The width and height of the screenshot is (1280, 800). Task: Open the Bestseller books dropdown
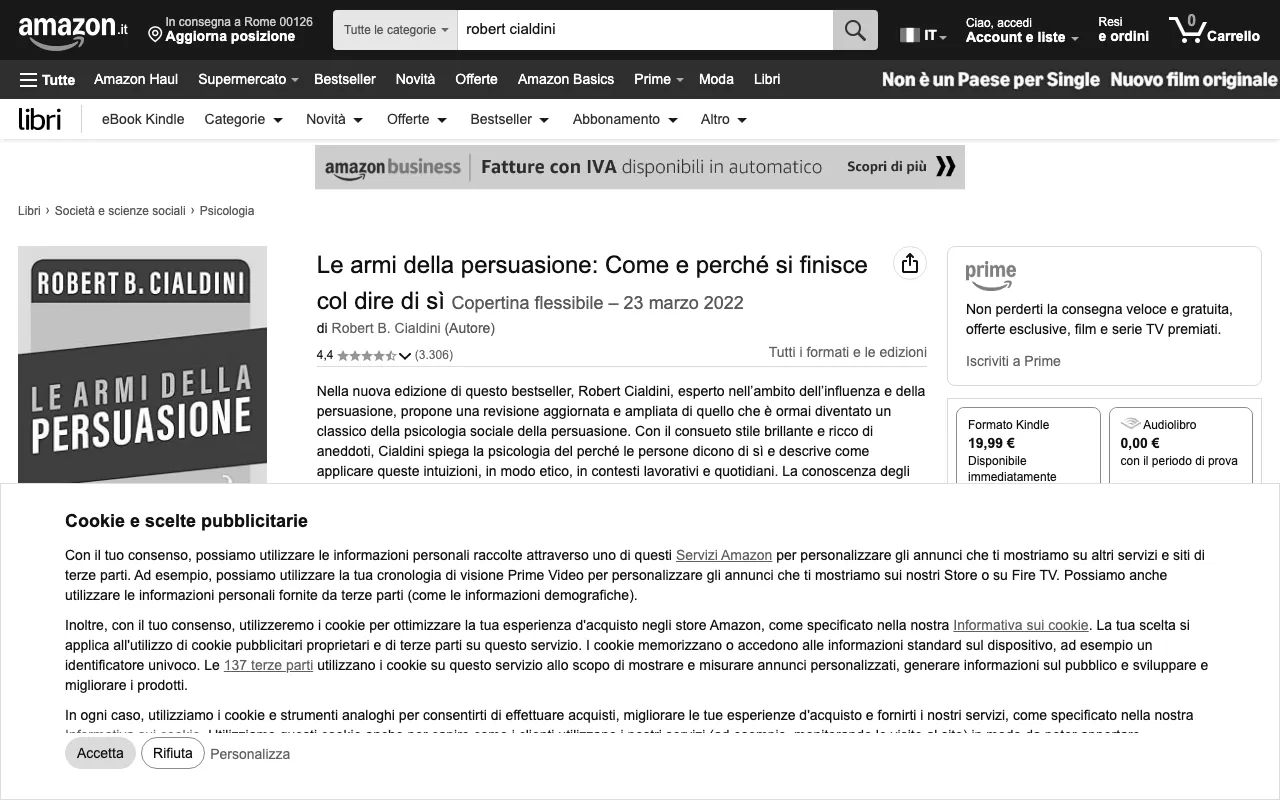[510, 119]
